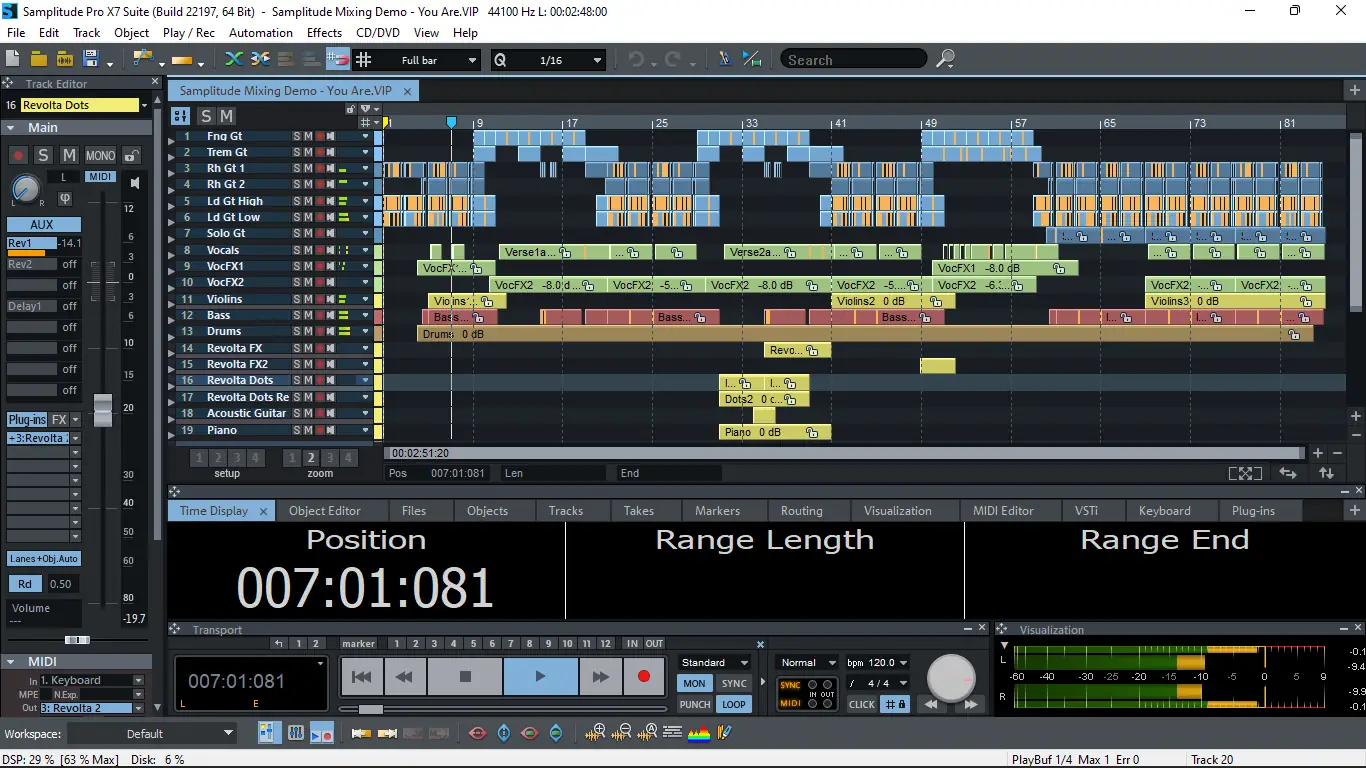Click the grid hash icon beside Full bar

(364, 60)
